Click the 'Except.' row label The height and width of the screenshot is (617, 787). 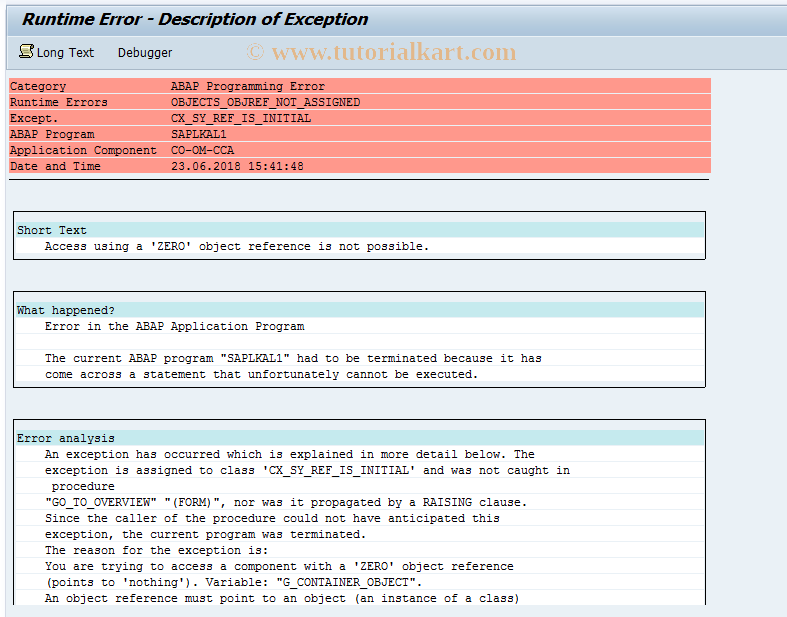pyautogui.click(x=34, y=118)
